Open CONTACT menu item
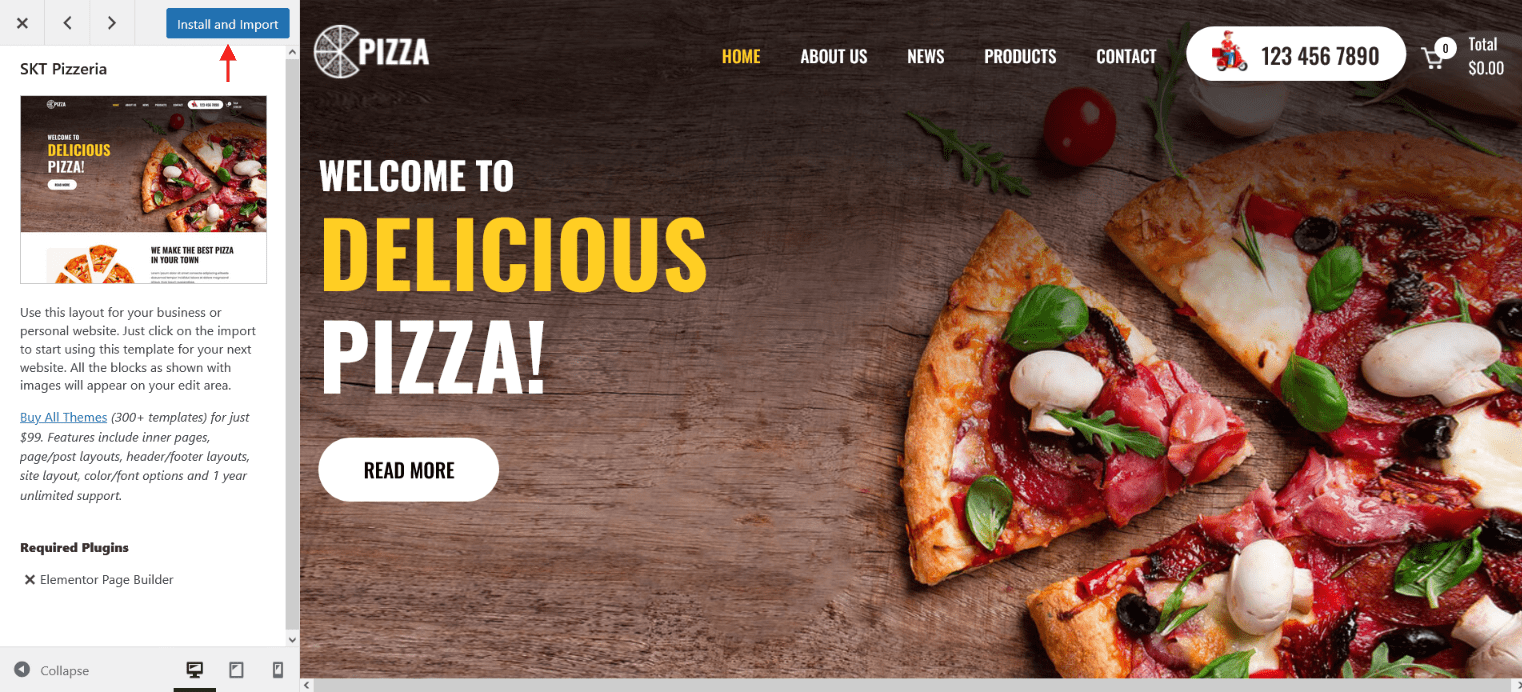This screenshot has height=692, width=1522. click(x=1126, y=57)
